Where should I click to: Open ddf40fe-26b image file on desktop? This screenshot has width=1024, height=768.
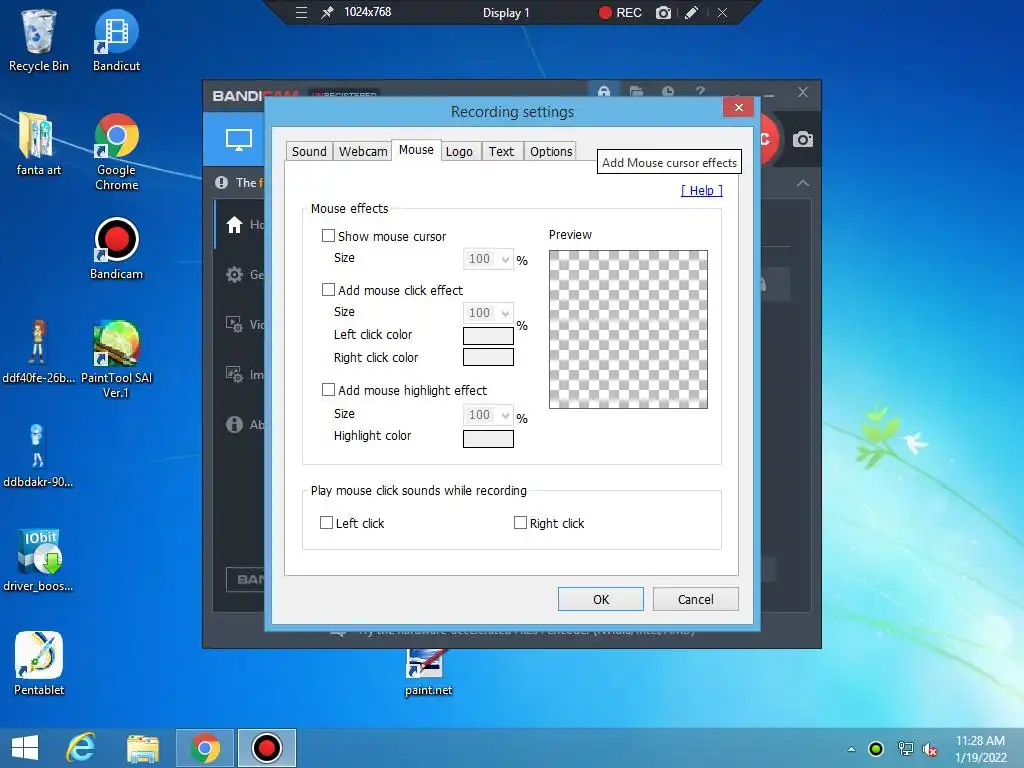[x=38, y=351]
